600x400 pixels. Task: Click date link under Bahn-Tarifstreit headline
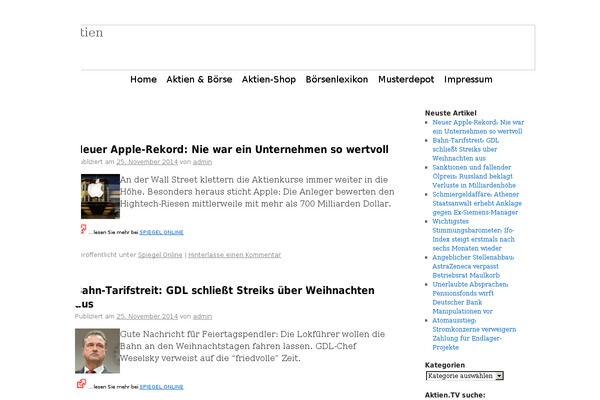point(147,317)
